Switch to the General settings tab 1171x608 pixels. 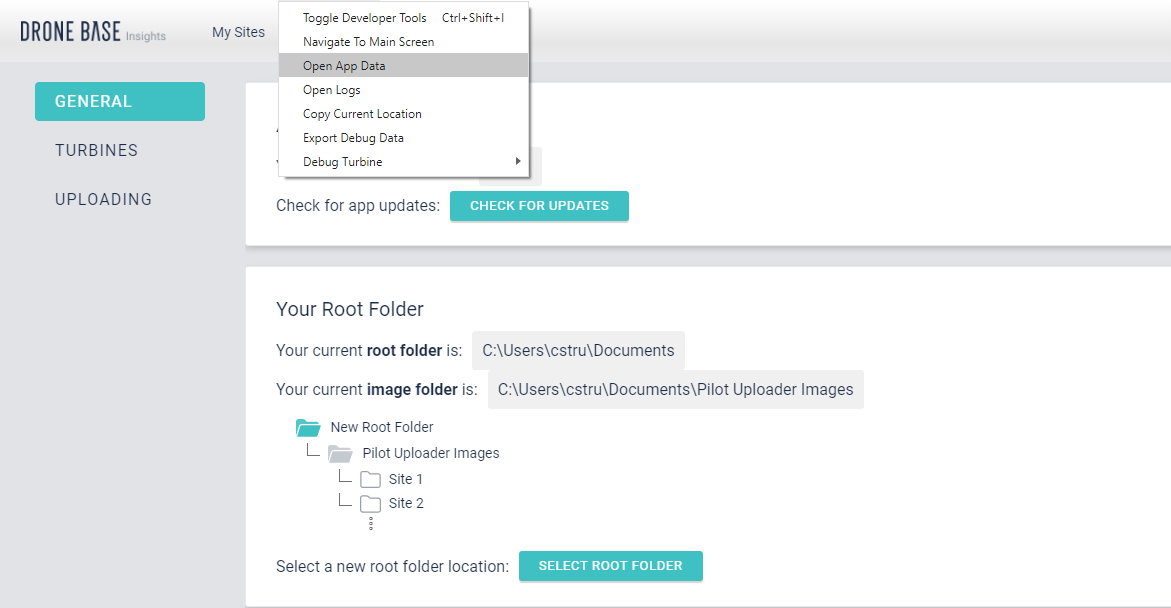119,102
